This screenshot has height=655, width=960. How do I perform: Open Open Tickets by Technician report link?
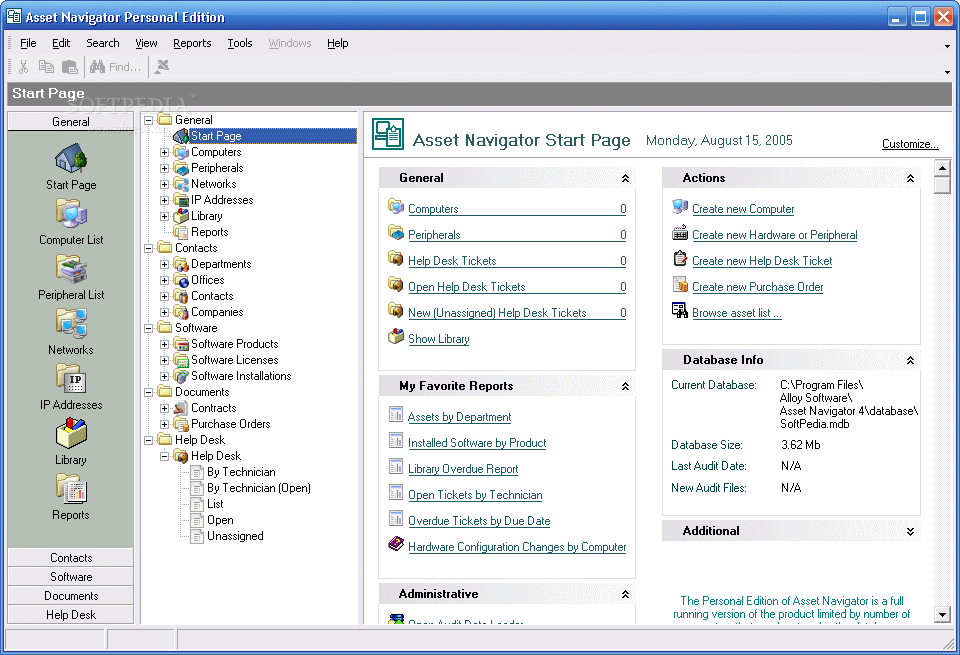[475, 495]
